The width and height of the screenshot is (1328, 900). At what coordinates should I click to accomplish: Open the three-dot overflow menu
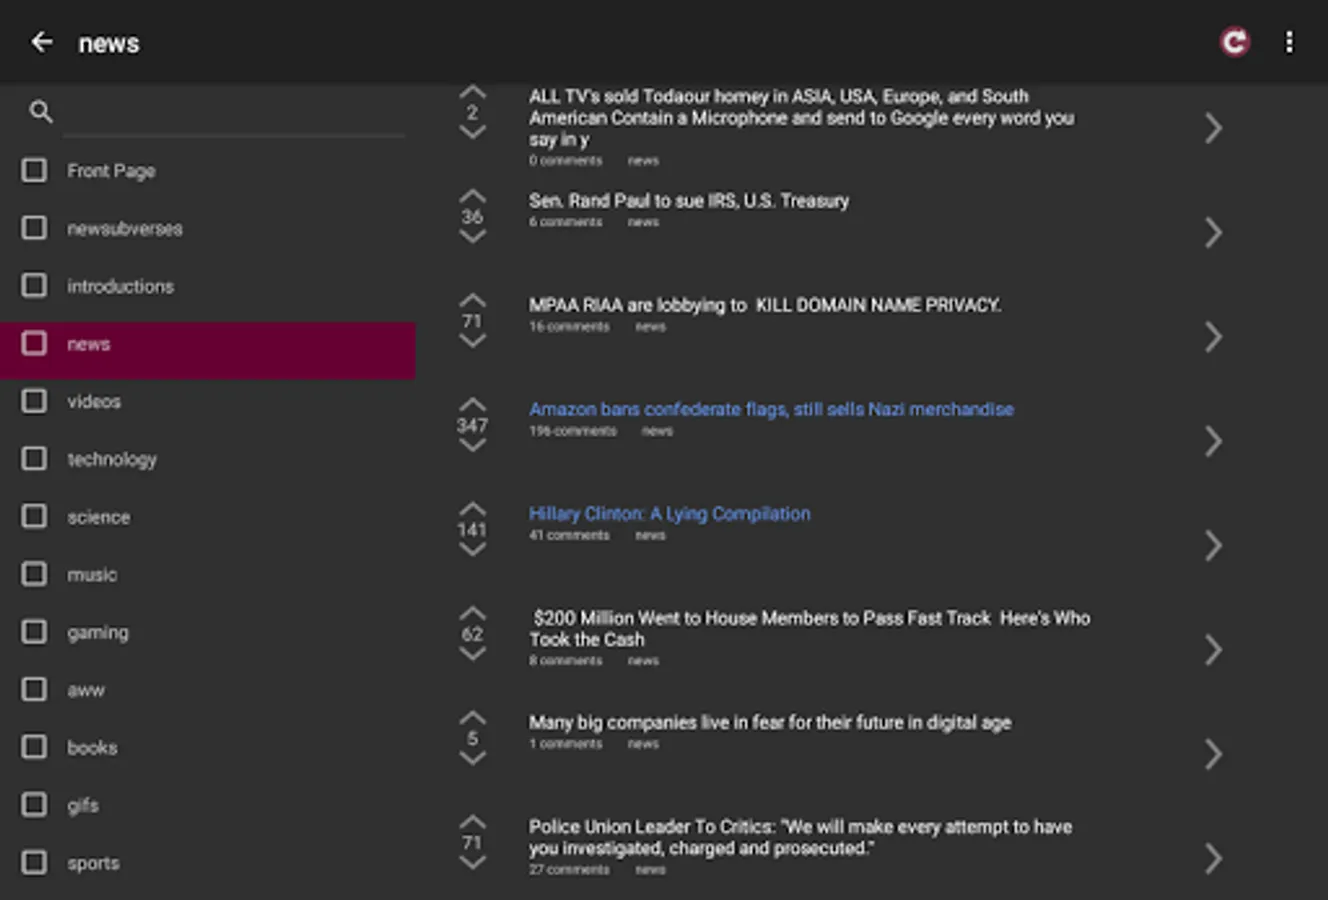[x=1289, y=42]
